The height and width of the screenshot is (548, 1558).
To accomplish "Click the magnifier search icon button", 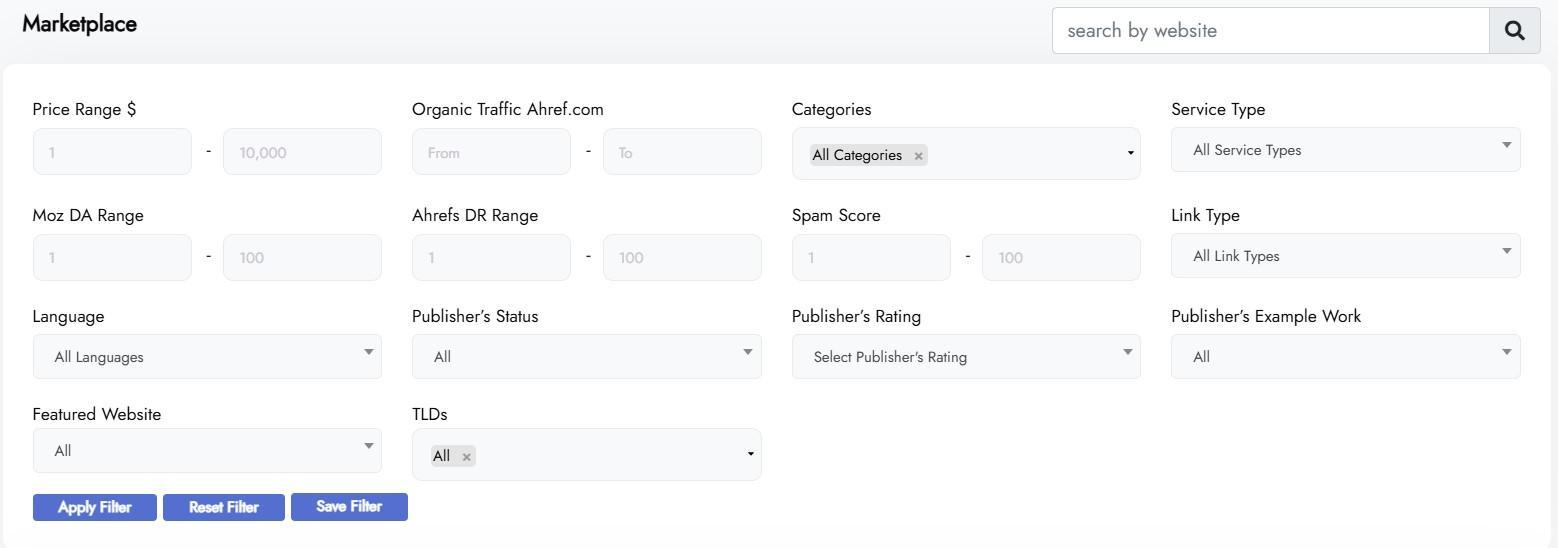I will 1514,31.
